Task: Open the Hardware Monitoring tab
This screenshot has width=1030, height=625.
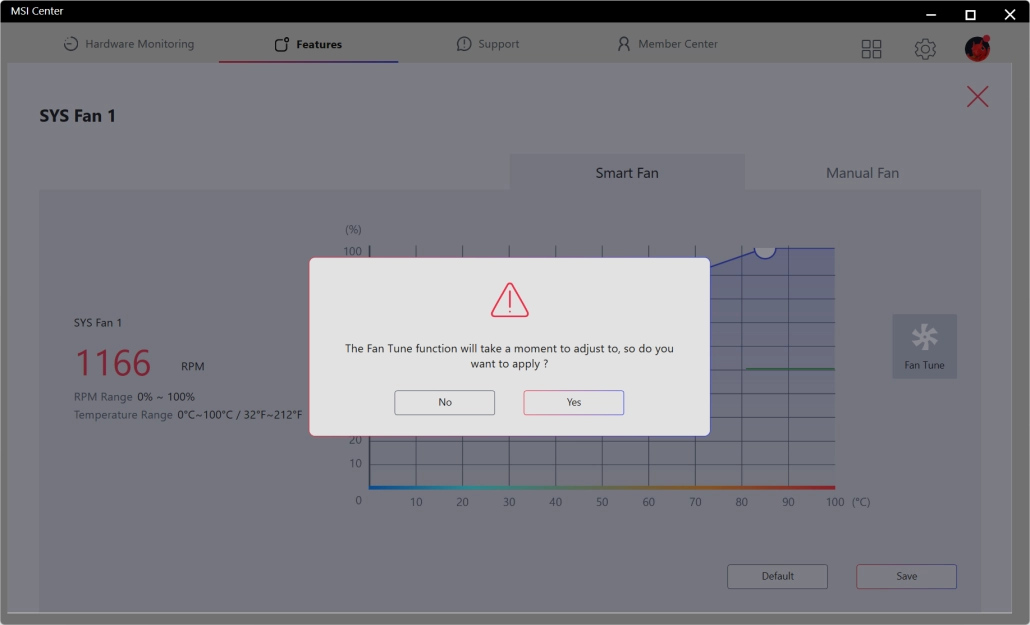Action: coord(129,44)
